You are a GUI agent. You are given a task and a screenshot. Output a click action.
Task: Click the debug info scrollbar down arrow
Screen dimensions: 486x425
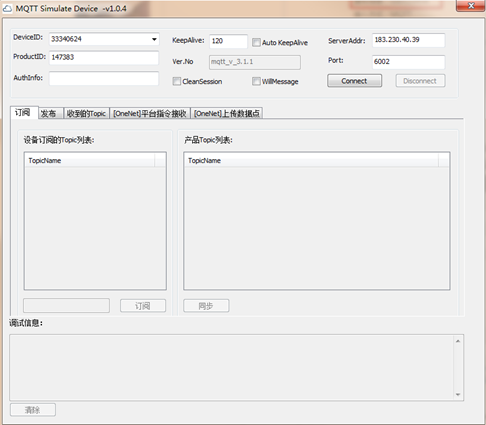458,394
